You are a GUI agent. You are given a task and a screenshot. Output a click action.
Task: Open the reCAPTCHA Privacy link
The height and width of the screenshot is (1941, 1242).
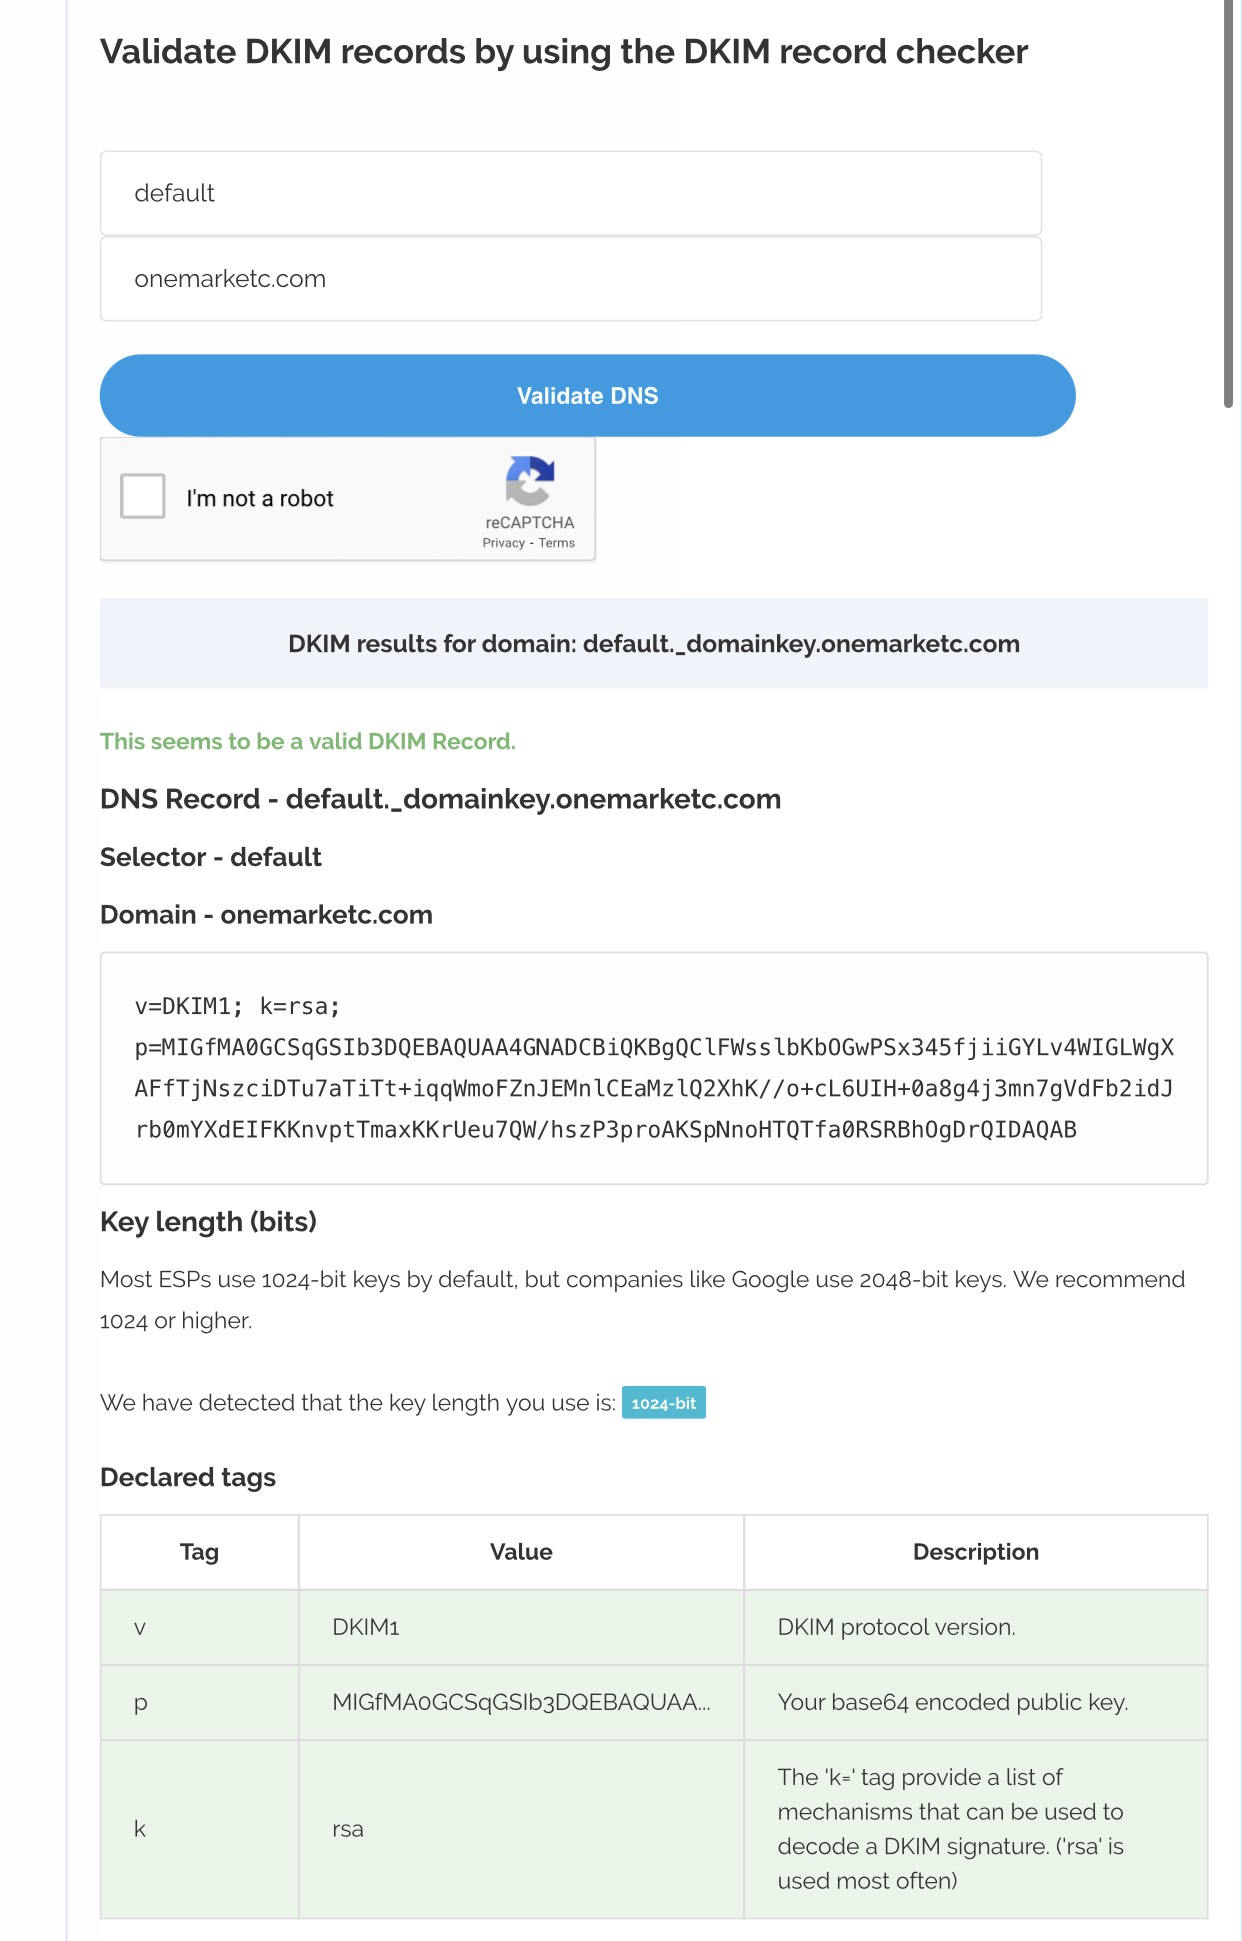(x=502, y=542)
